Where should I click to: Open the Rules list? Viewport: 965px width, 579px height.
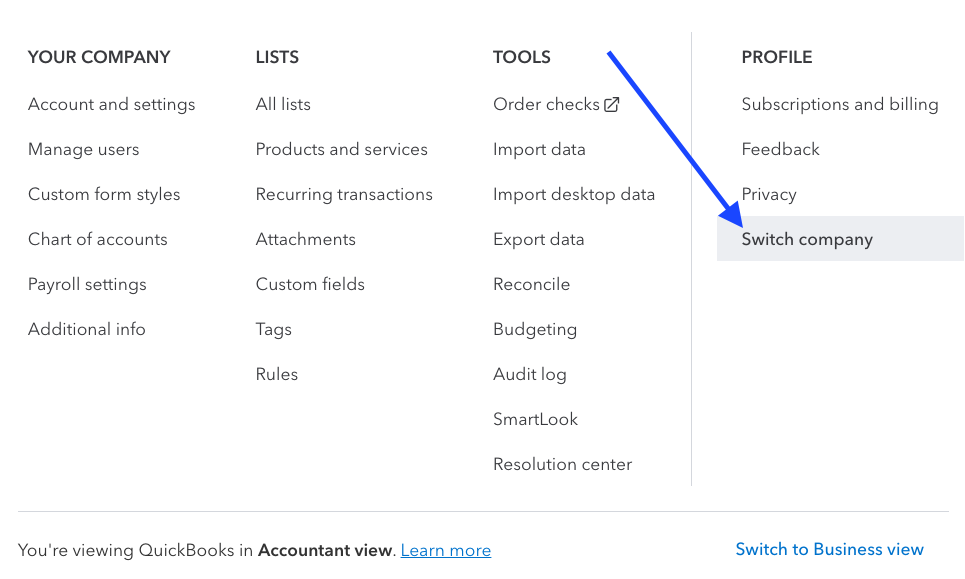pyautogui.click(x=277, y=374)
